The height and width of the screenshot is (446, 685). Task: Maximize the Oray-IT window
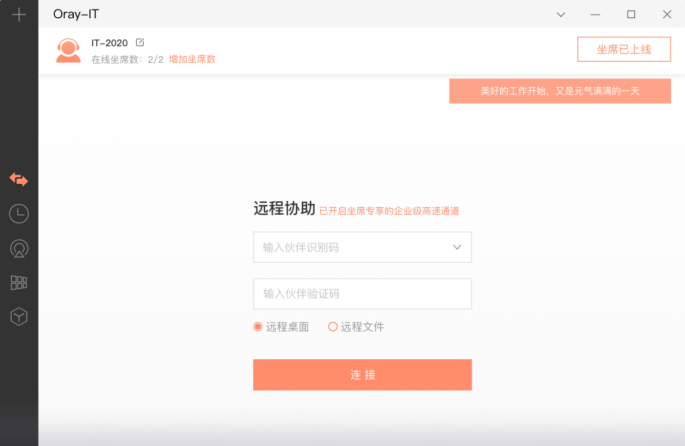631,14
